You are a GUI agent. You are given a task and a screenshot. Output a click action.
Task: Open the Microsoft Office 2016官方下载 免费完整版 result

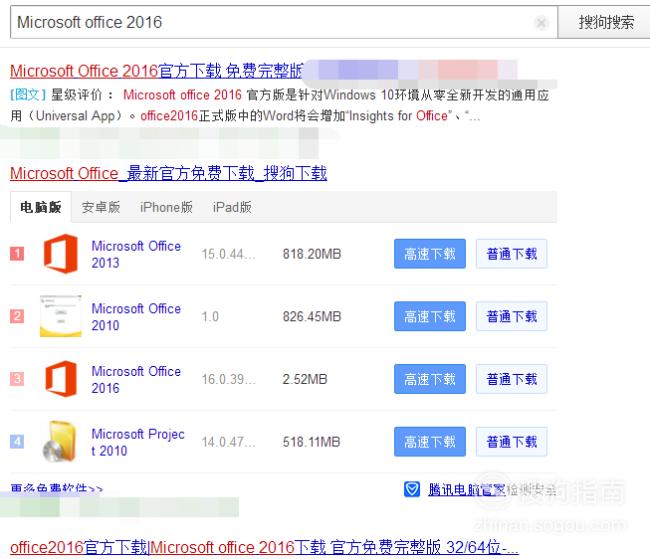pos(156,71)
